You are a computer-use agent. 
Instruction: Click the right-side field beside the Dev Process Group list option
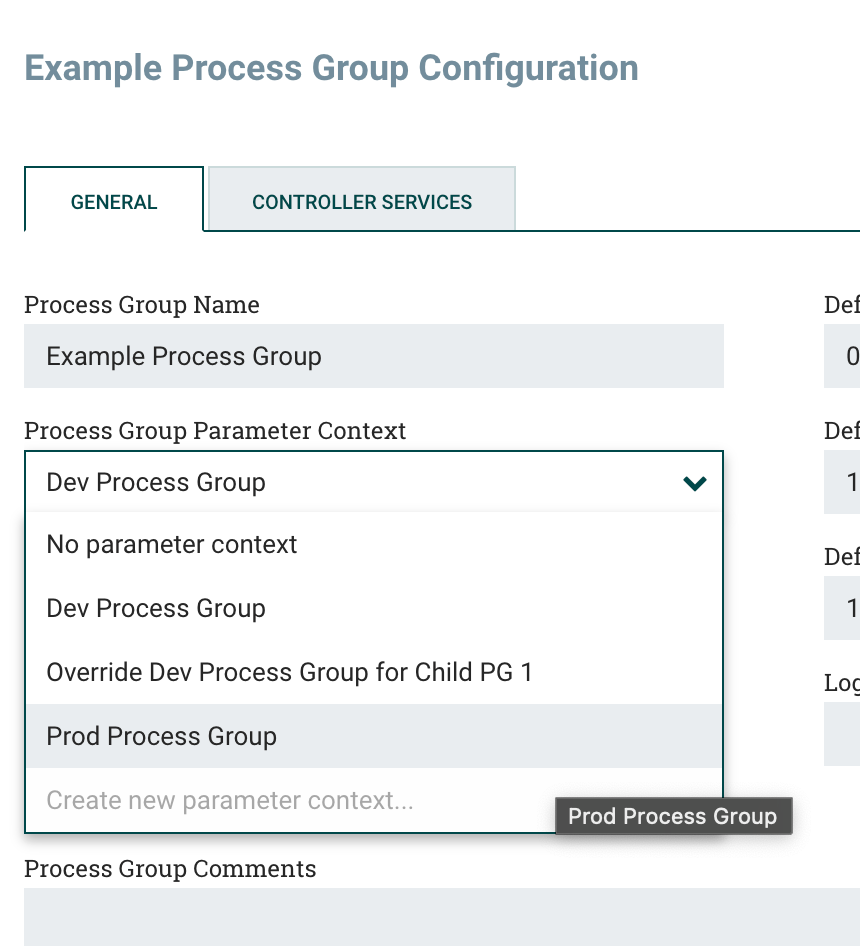tap(843, 608)
